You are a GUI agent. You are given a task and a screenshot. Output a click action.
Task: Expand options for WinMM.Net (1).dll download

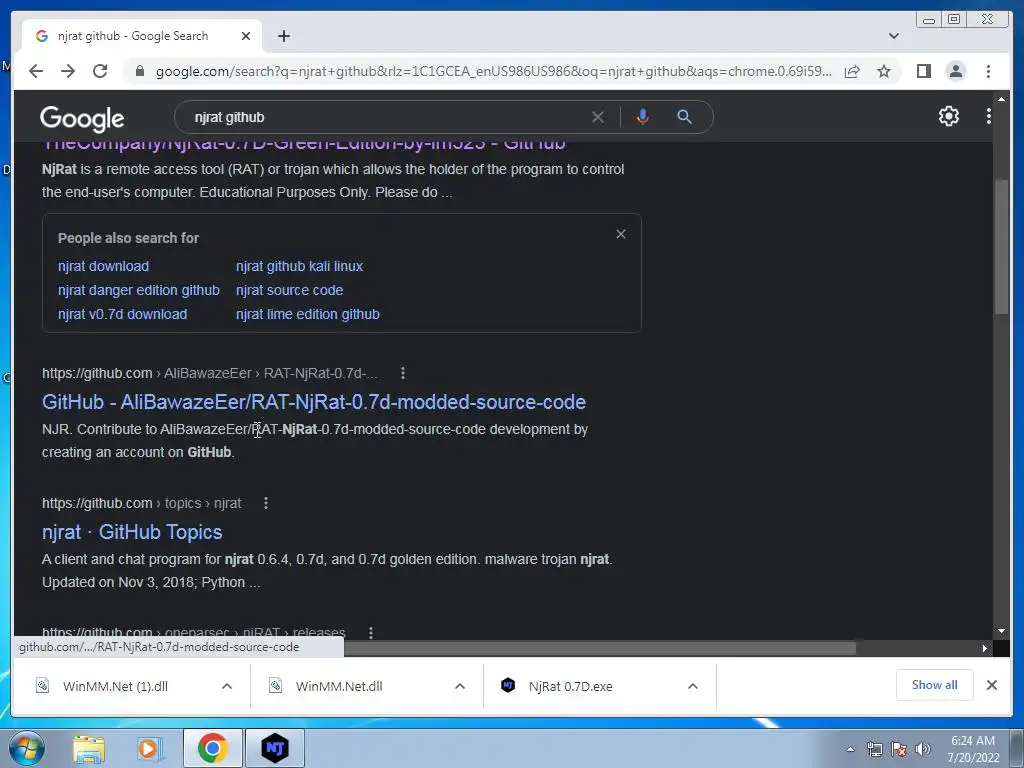(227, 686)
